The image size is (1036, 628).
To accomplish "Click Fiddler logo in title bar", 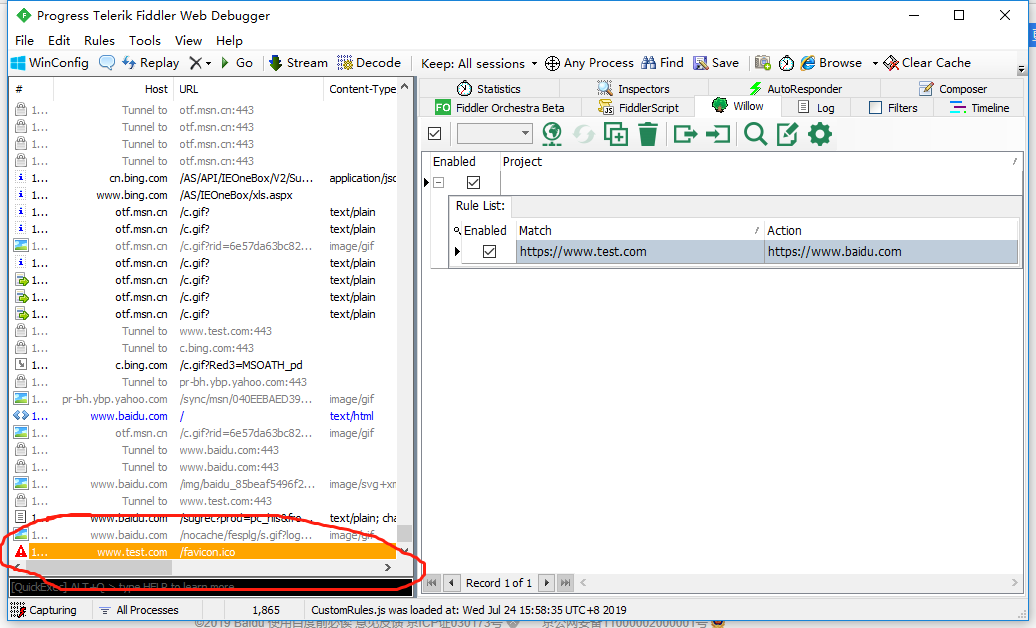I will 24,15.
